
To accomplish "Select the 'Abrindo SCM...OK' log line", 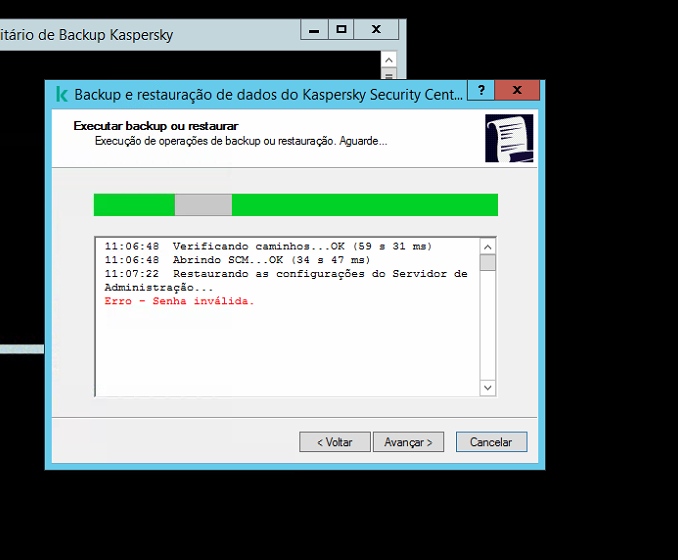I will click(237, 260).
